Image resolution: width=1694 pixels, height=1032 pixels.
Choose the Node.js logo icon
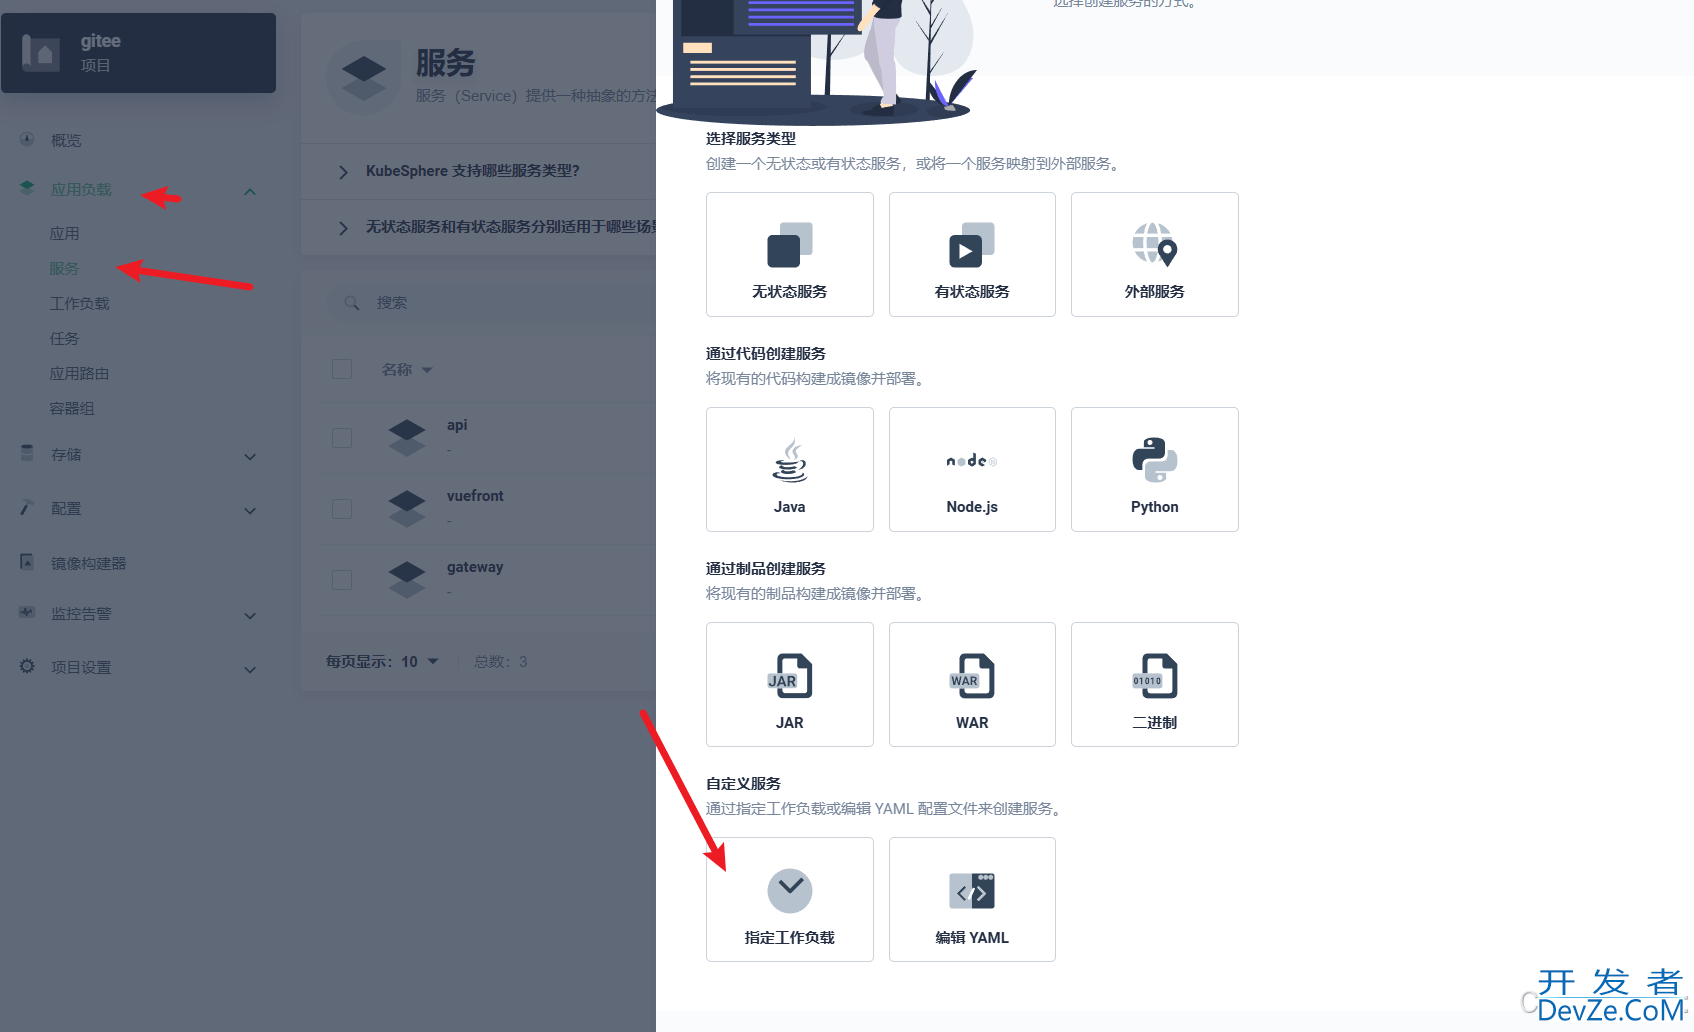pos(972,461)
